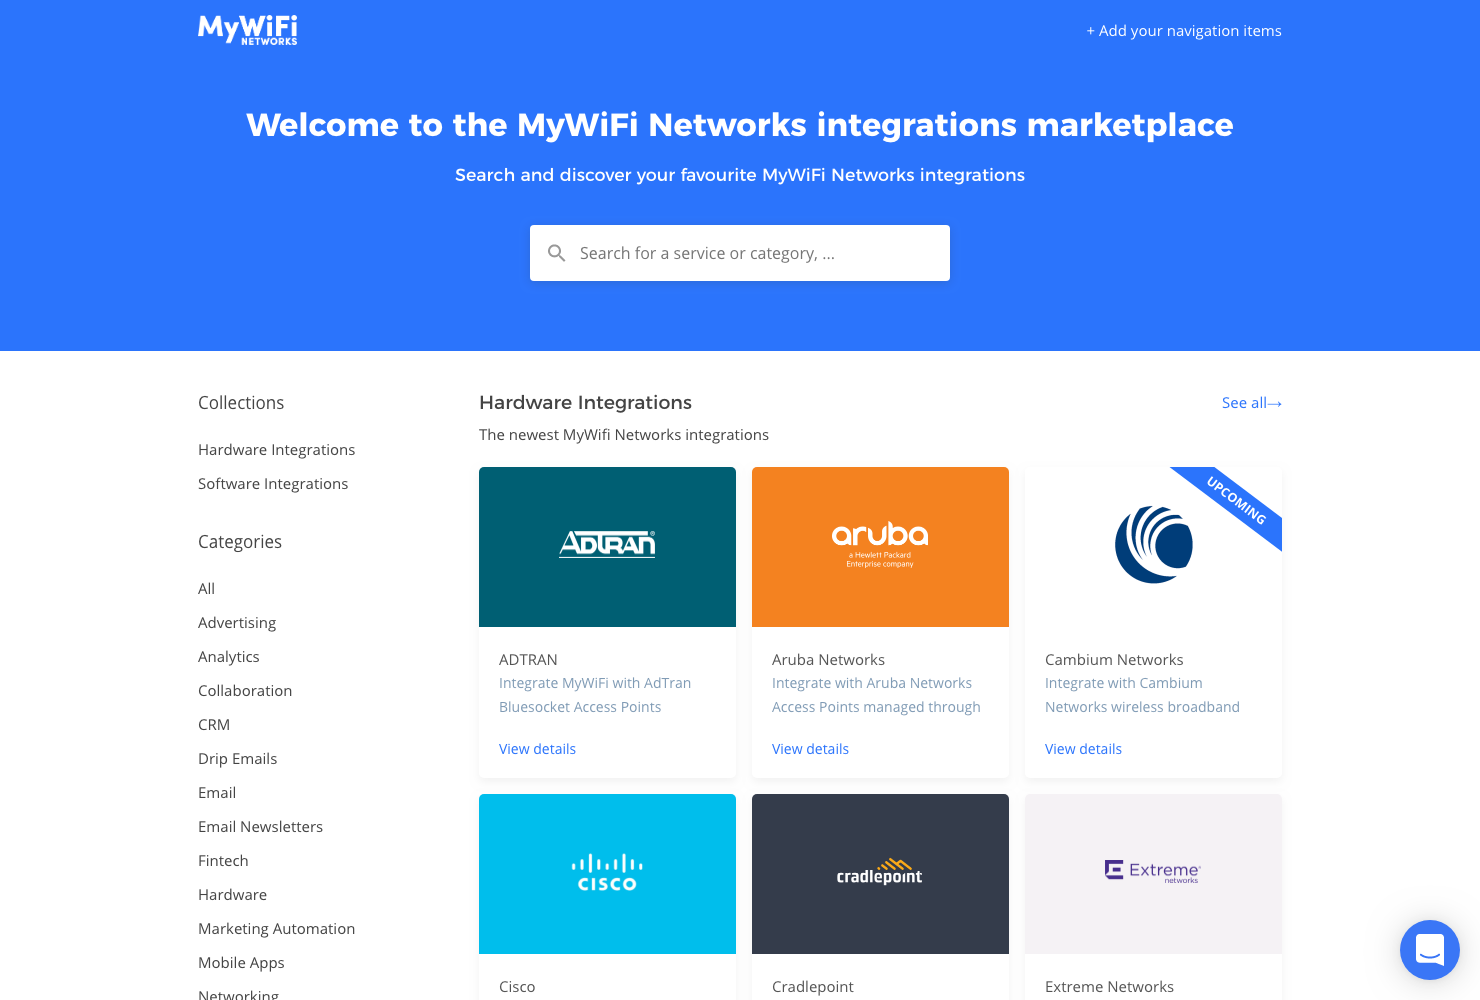Filter by Hardware category
This screenshot has width=1480, height=1000.
[232, 895]
